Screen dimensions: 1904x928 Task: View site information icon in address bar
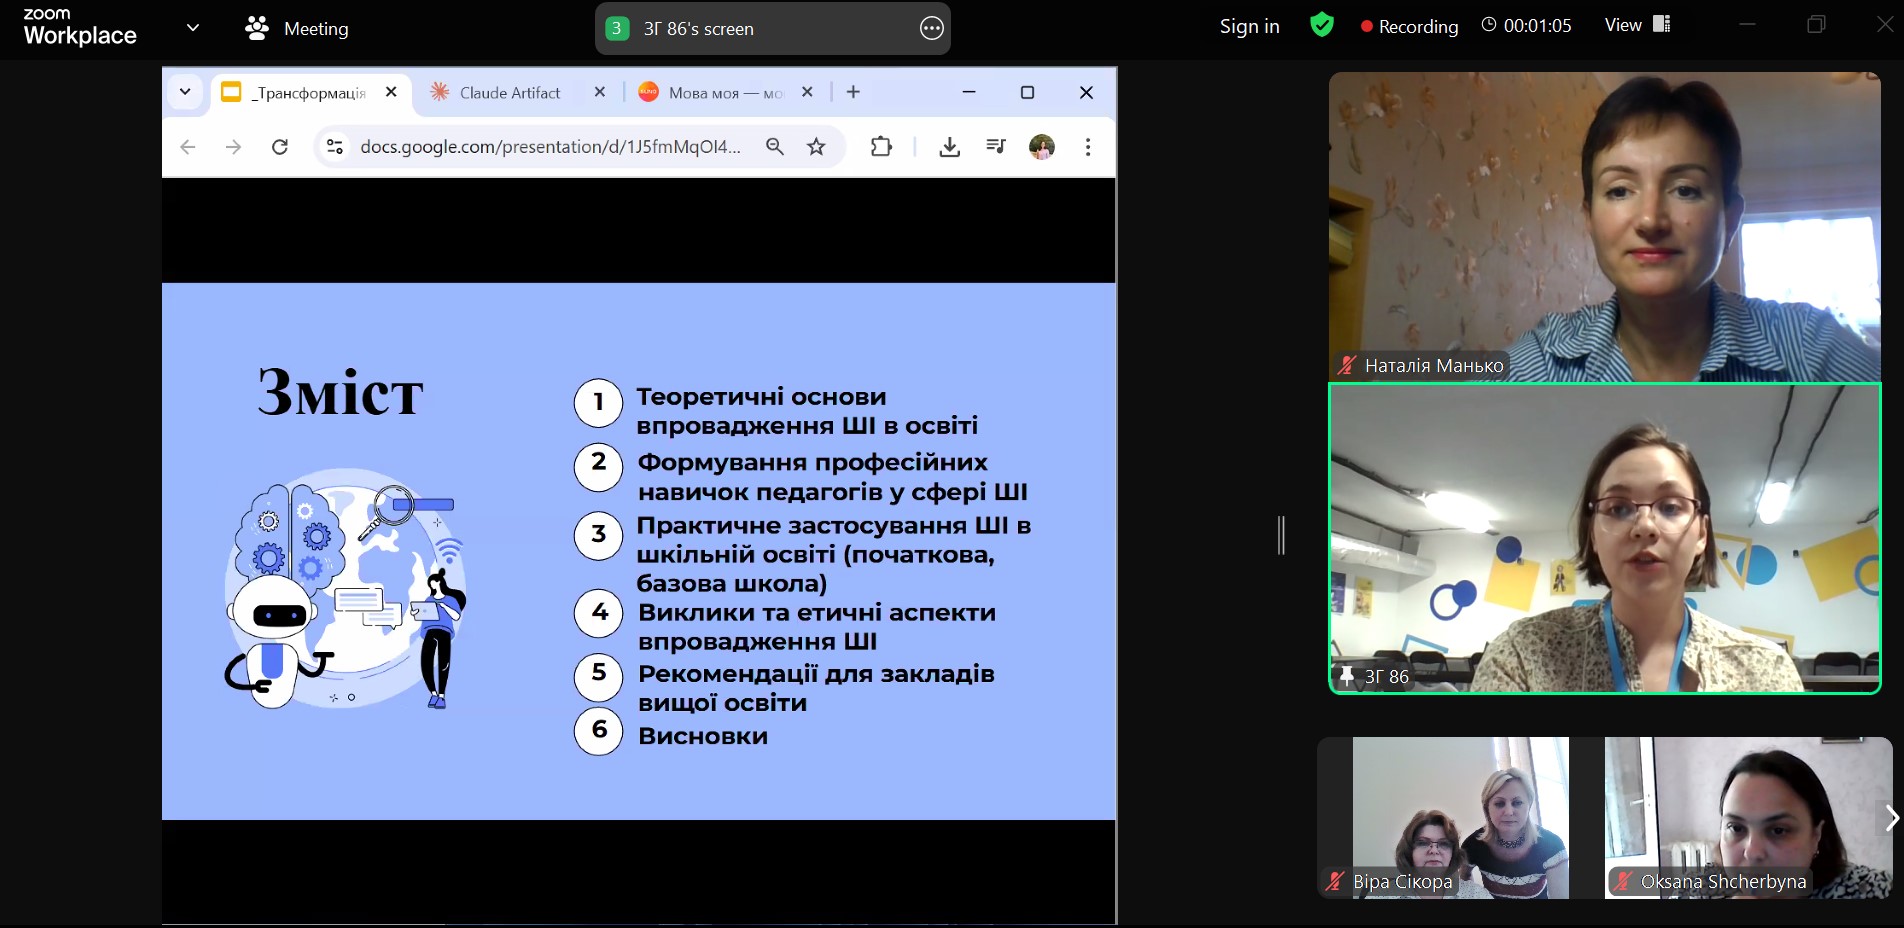(335, 147)
